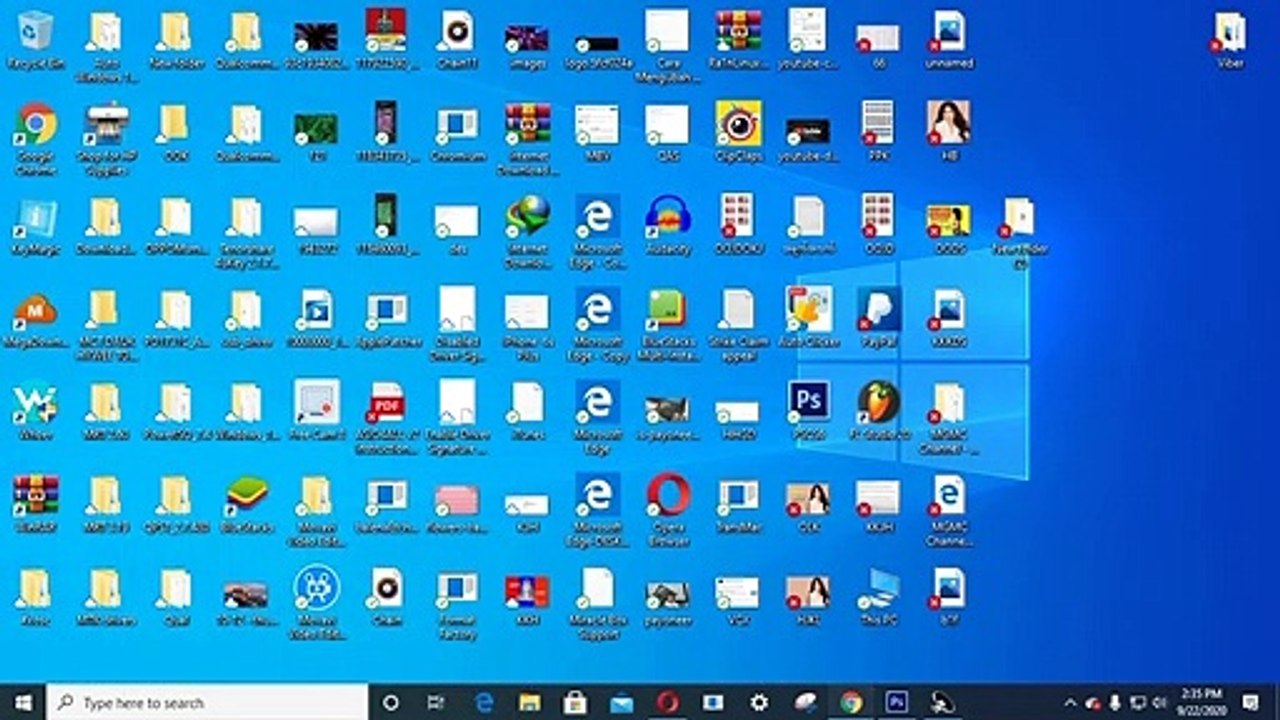
Task: Select the FL Studio 20 desktop shortcut
Action: click(879, 409)
